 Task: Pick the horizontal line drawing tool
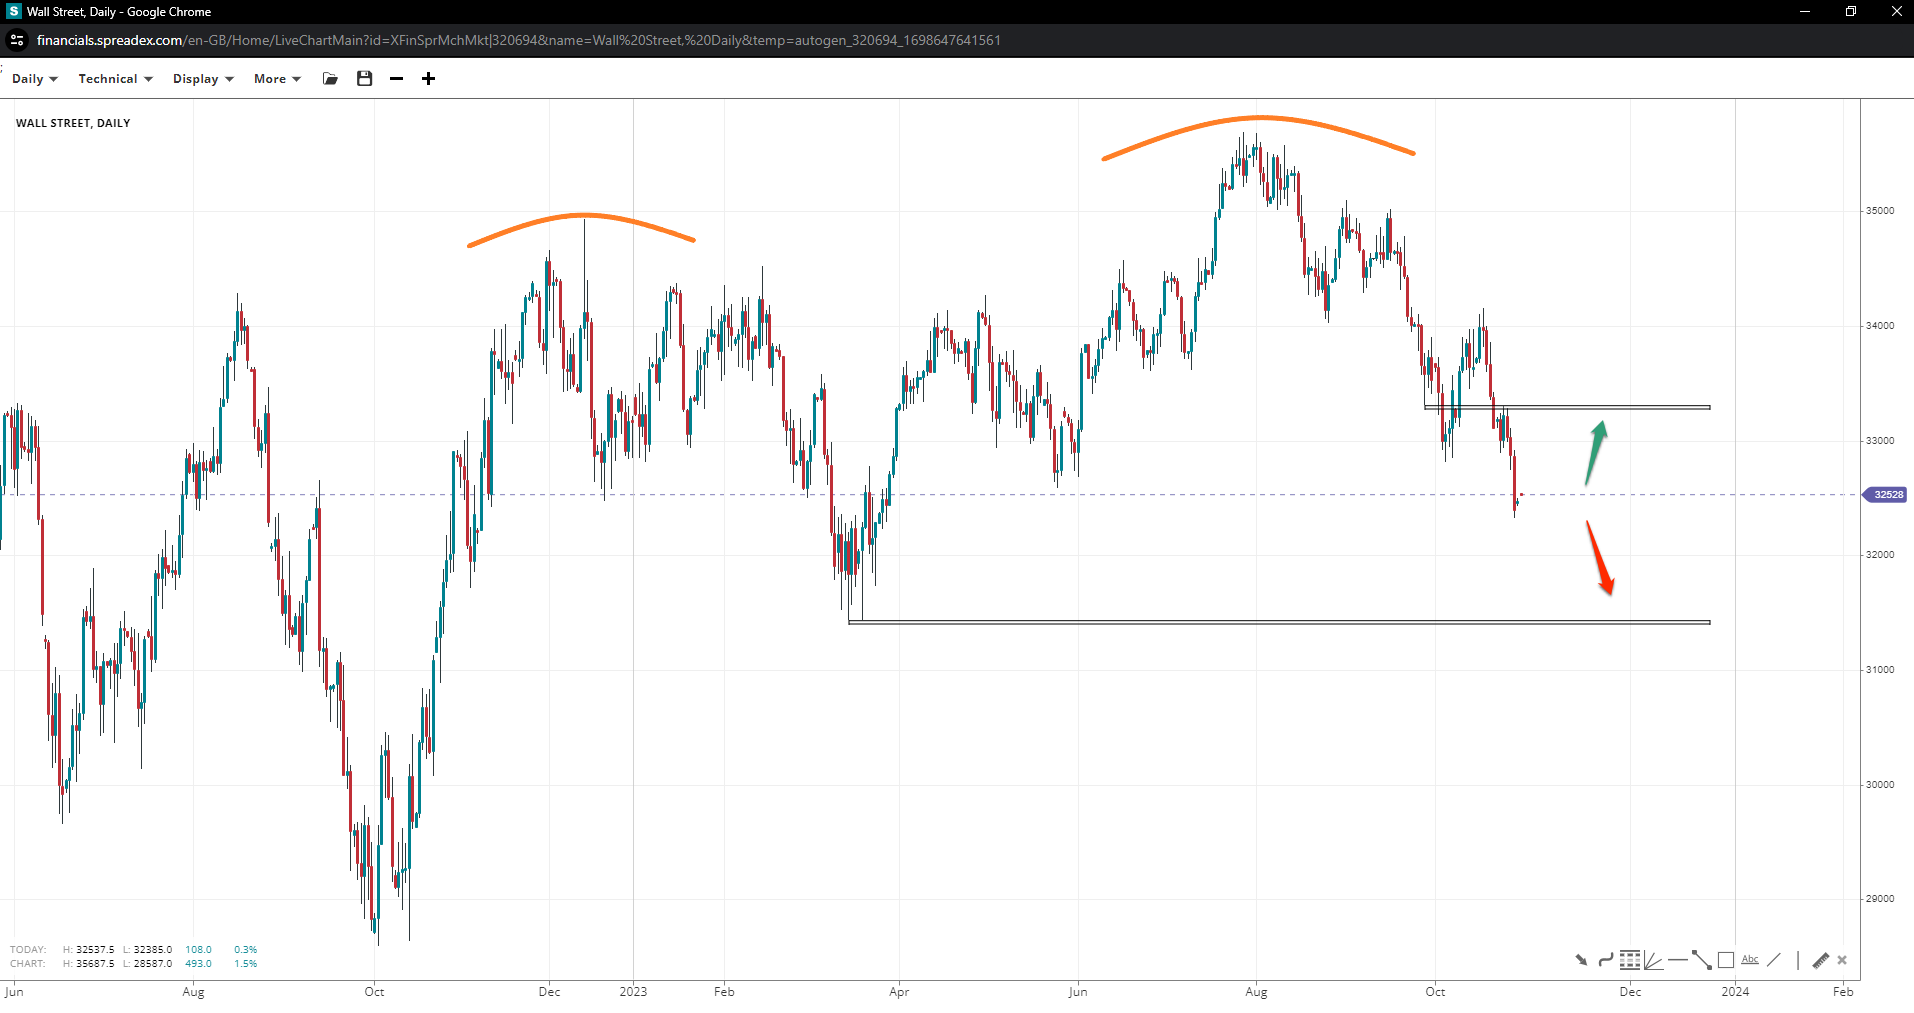[1677, 960]
